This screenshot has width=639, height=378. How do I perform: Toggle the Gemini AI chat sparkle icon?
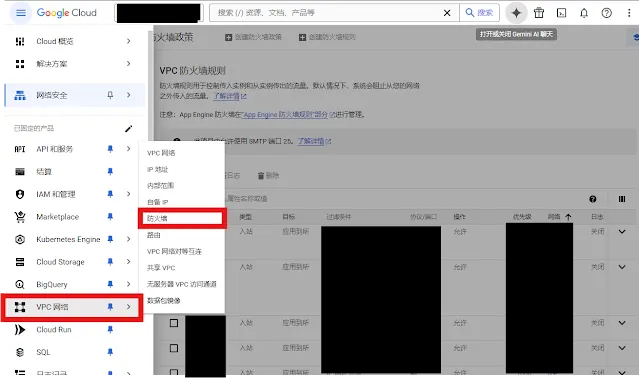coord(516,13)
